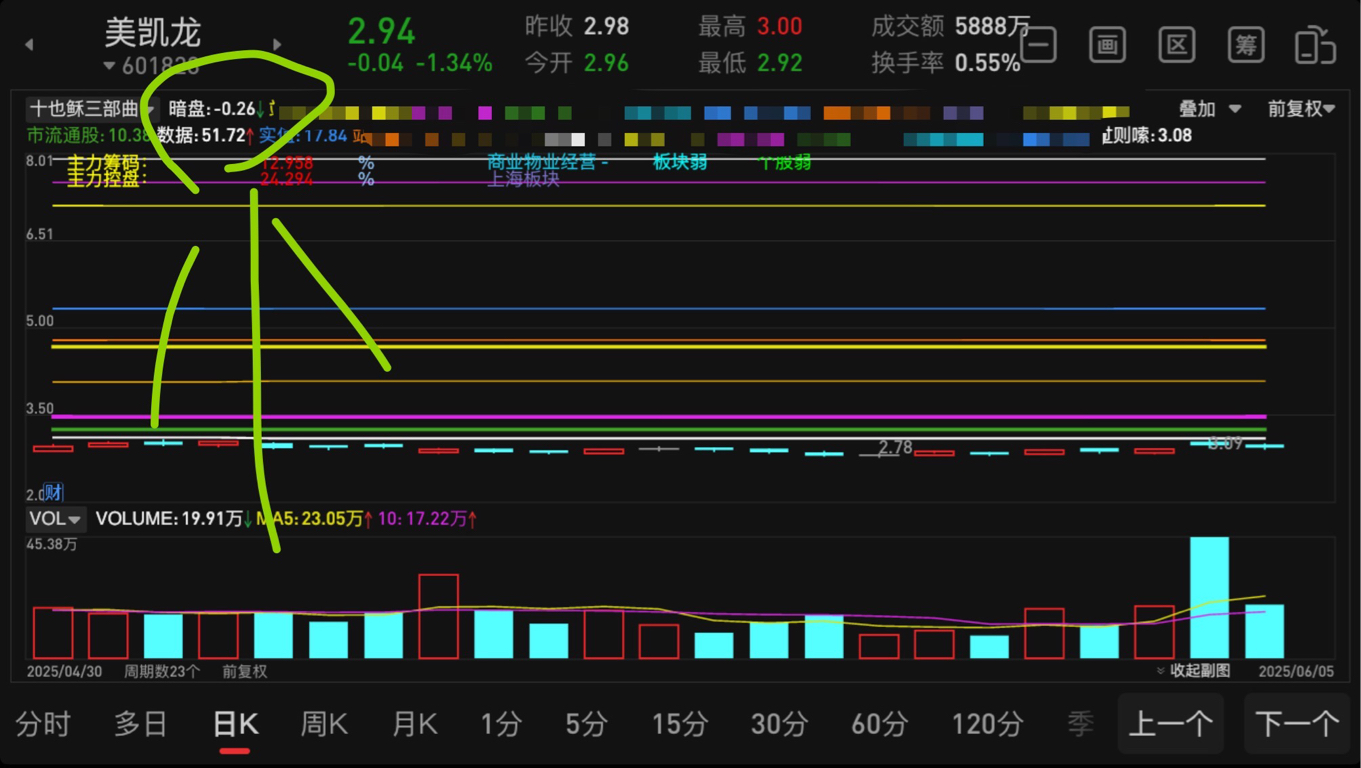Tap the 45.38万 volume axis label

[x=52, y=545]
